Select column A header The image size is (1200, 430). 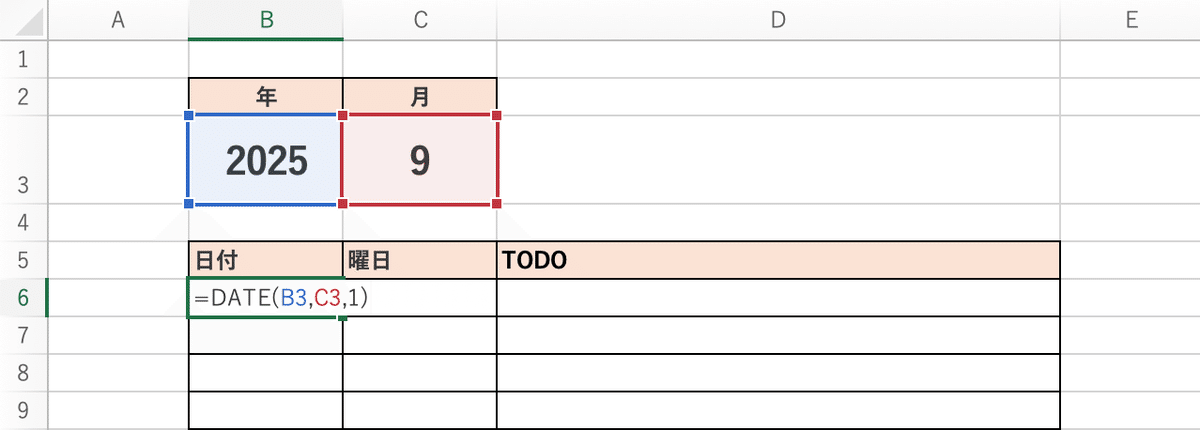point(117,20)
